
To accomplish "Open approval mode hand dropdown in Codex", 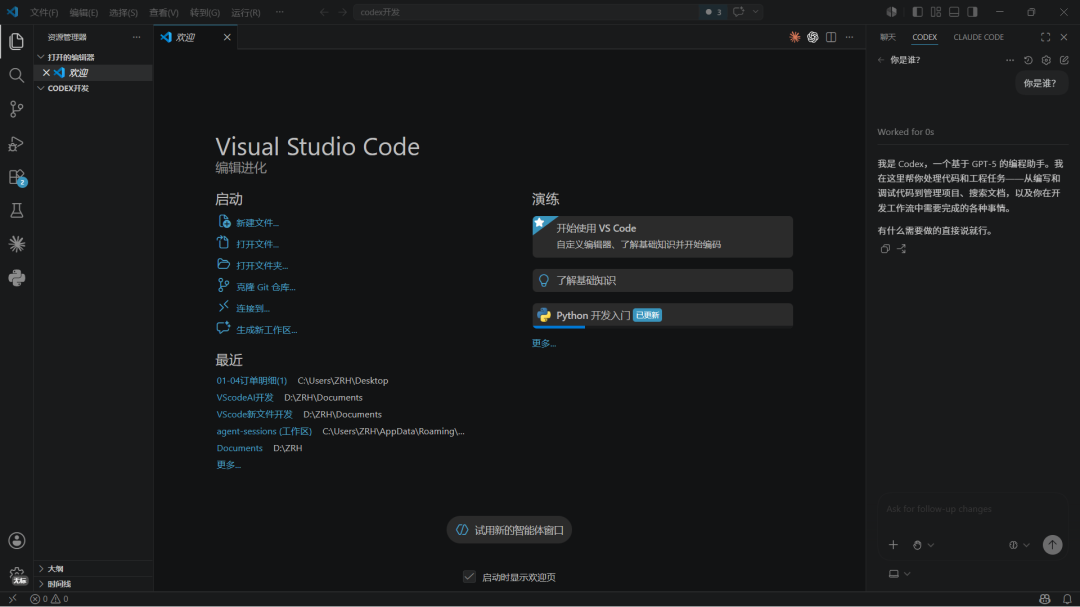I will (x=923, y=545).
